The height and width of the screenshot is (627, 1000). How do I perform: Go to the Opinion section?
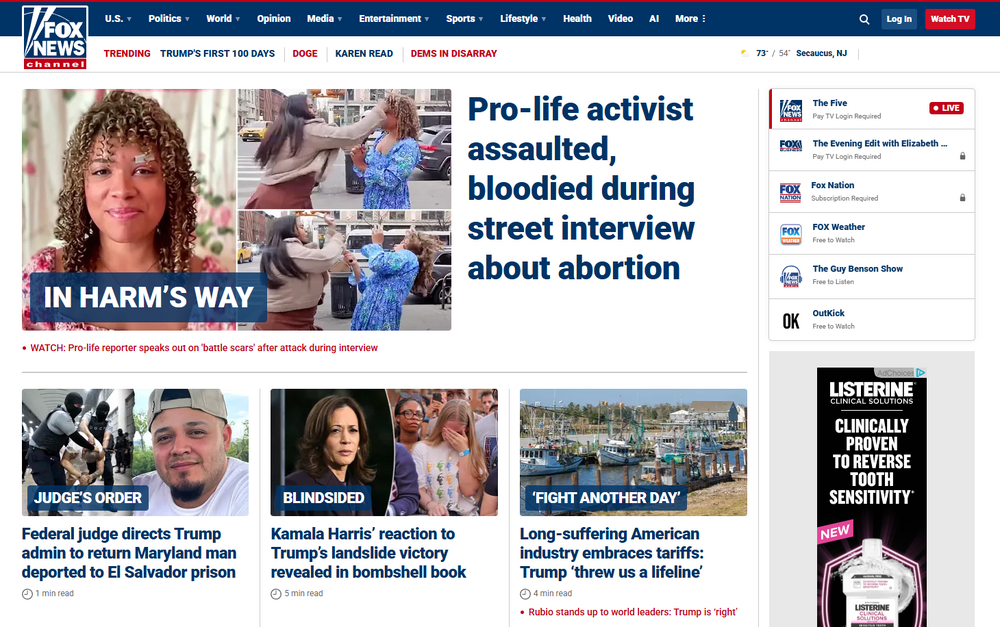(274, 18)
